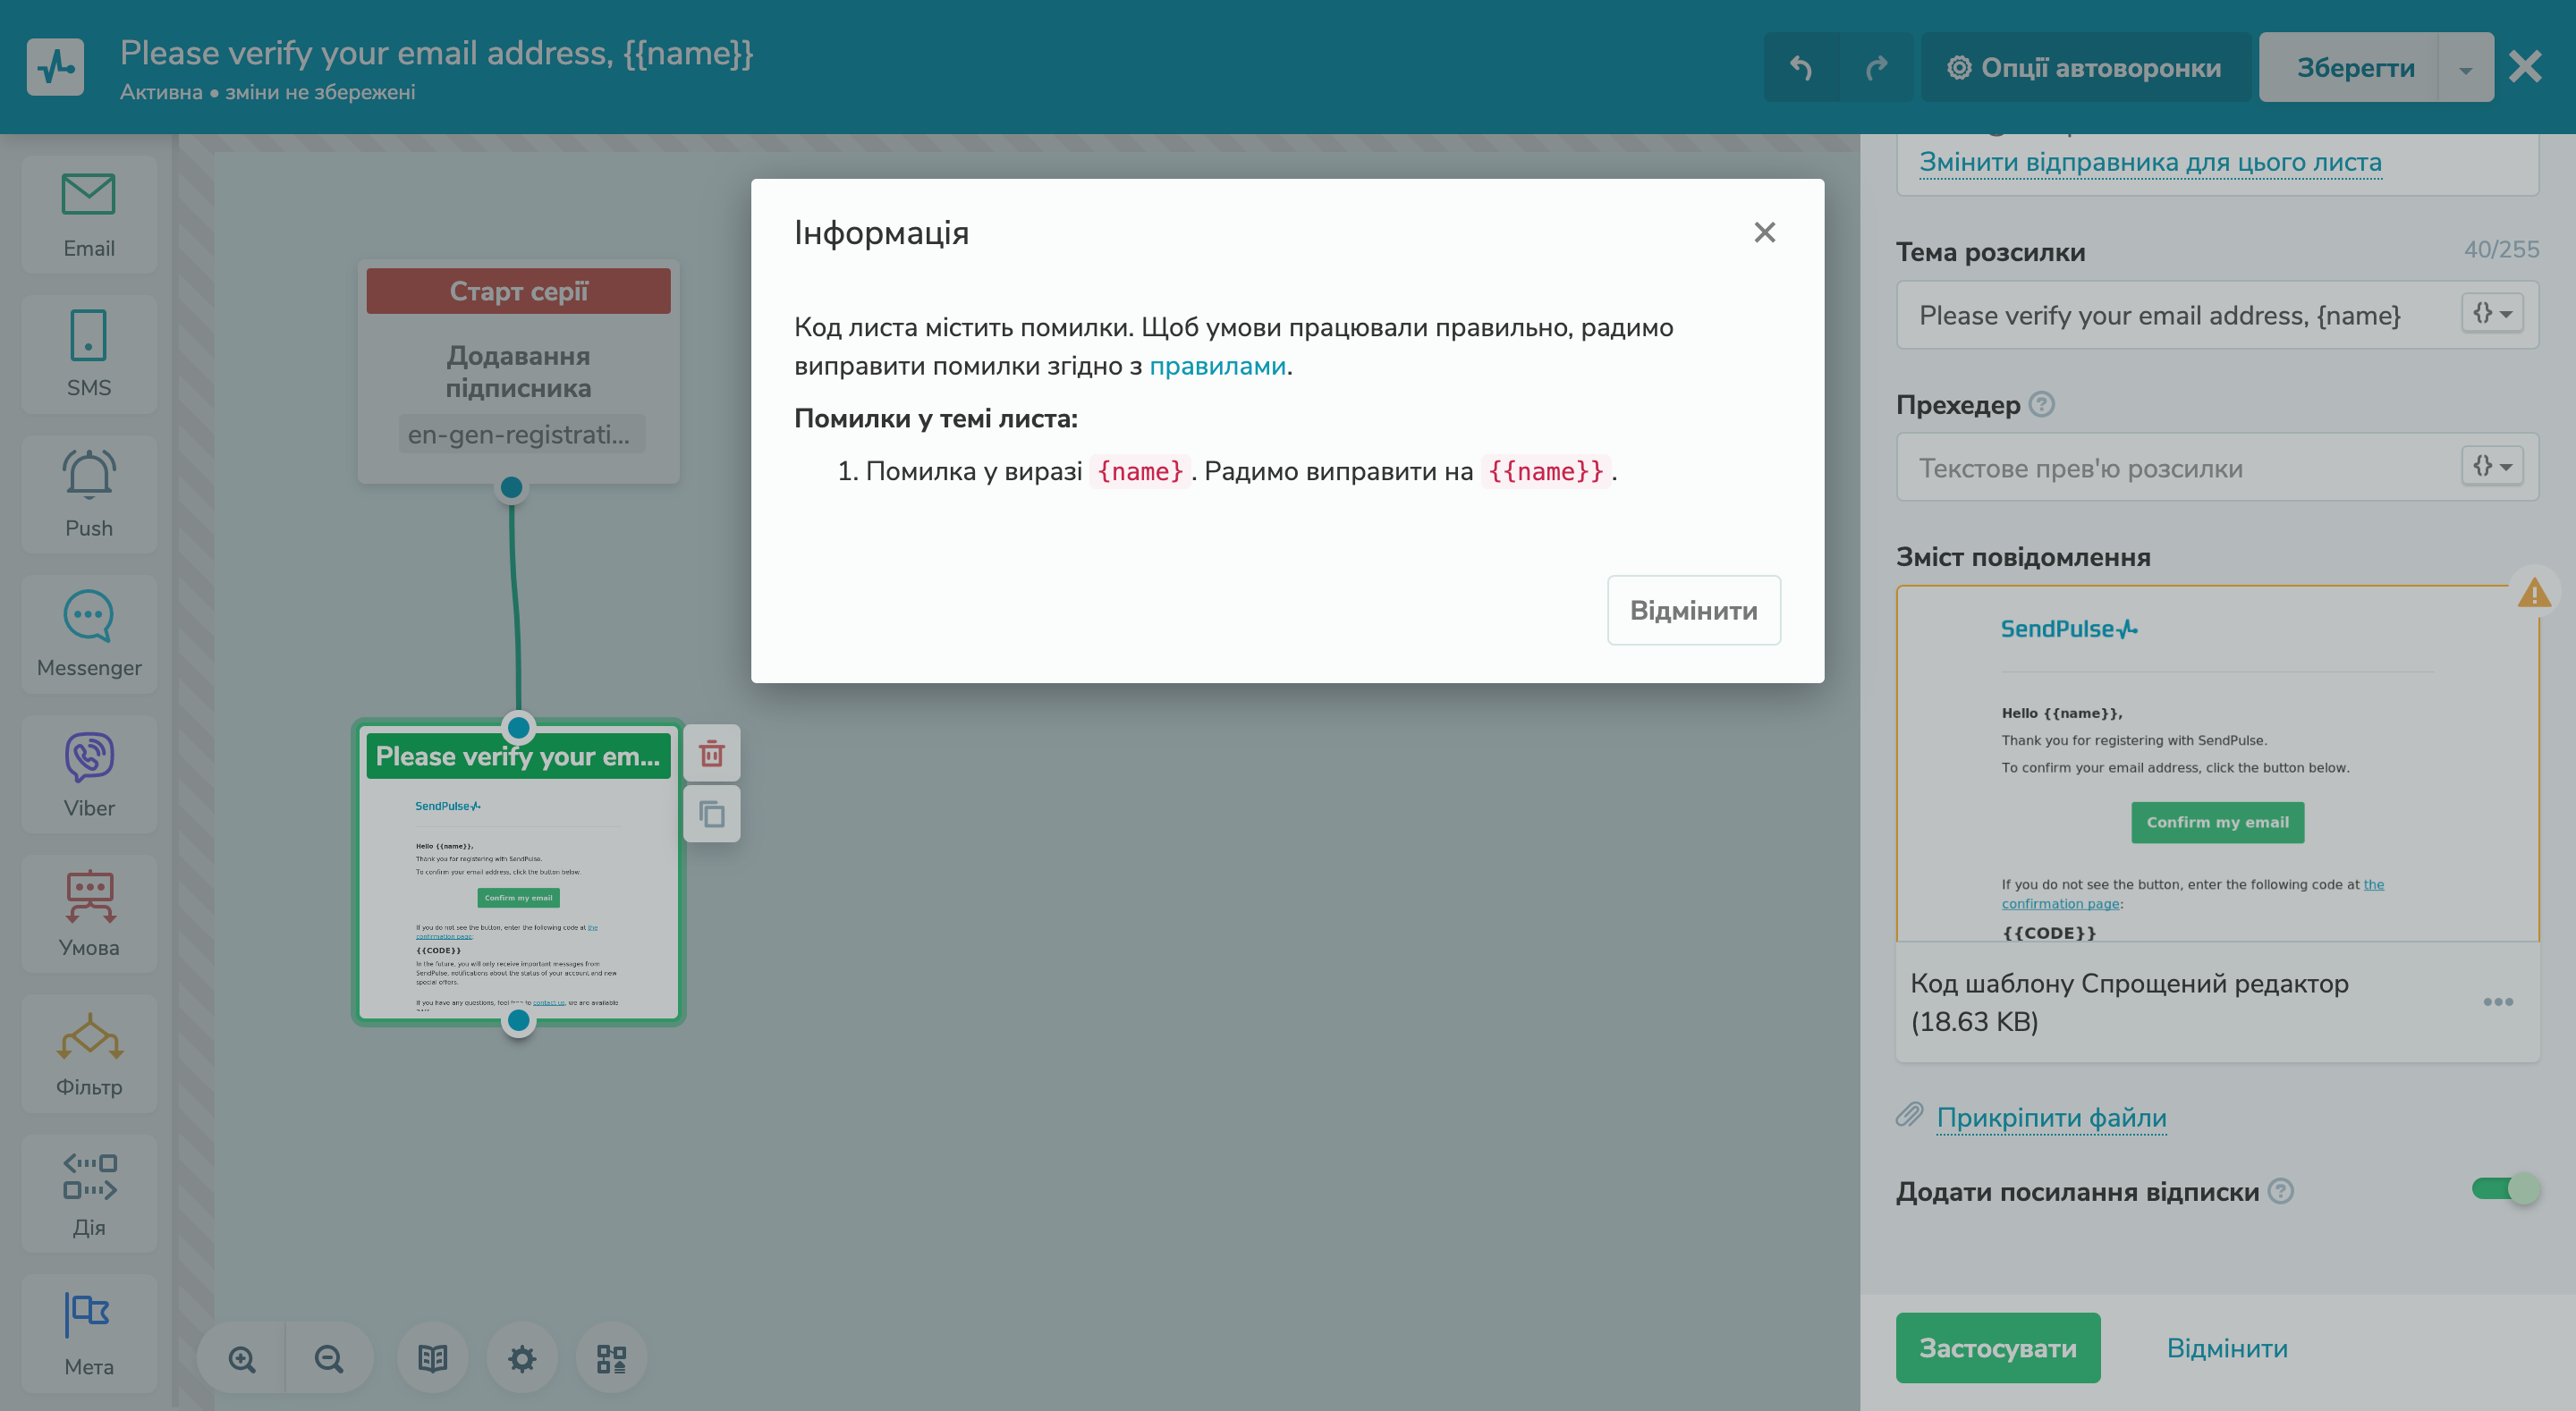Duplicate the email block with copy icon

(x=711, y=814)
